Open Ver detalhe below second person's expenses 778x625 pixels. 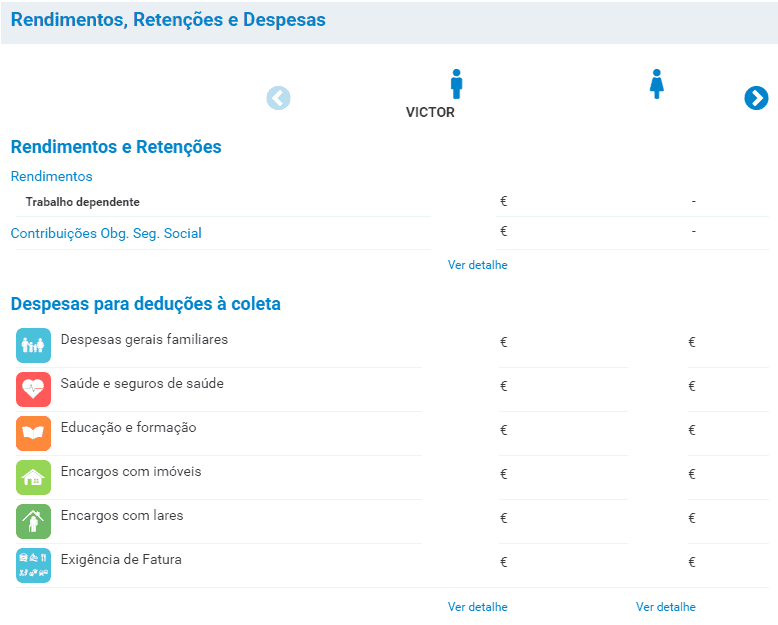[665, 607]
